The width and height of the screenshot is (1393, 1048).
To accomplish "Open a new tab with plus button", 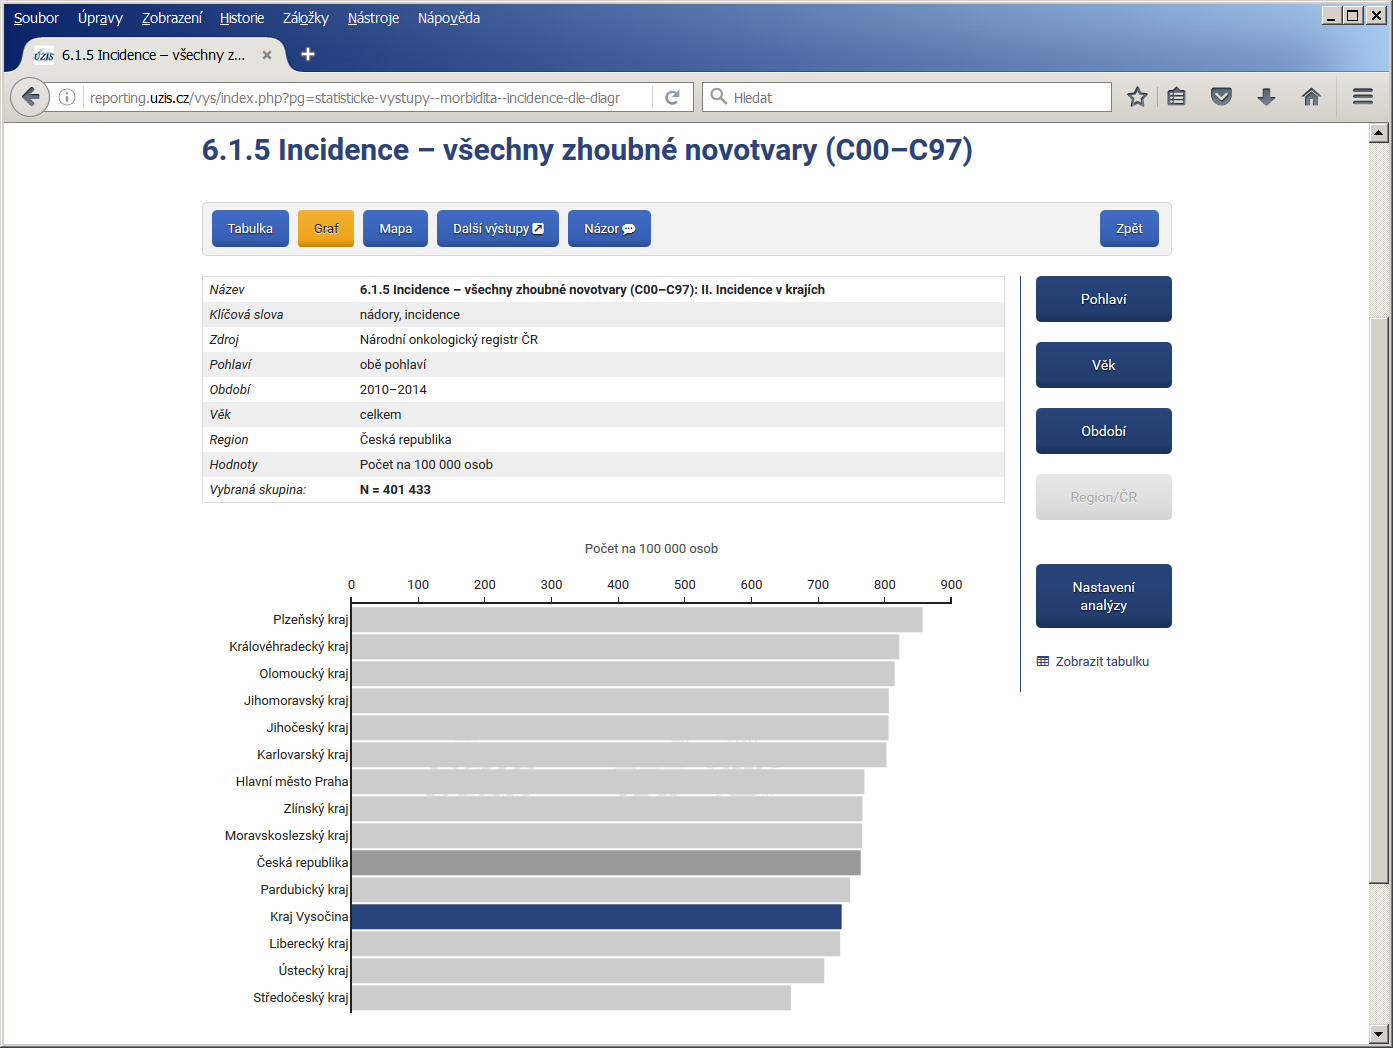I will pos(308,54).
